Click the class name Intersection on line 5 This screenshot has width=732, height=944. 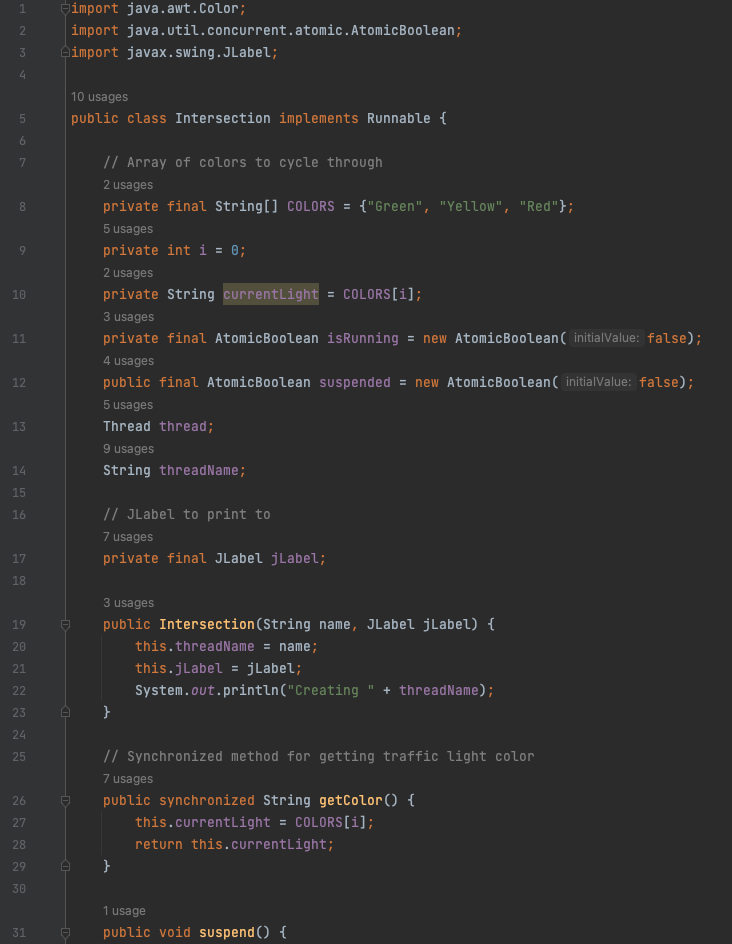[223, 119]
